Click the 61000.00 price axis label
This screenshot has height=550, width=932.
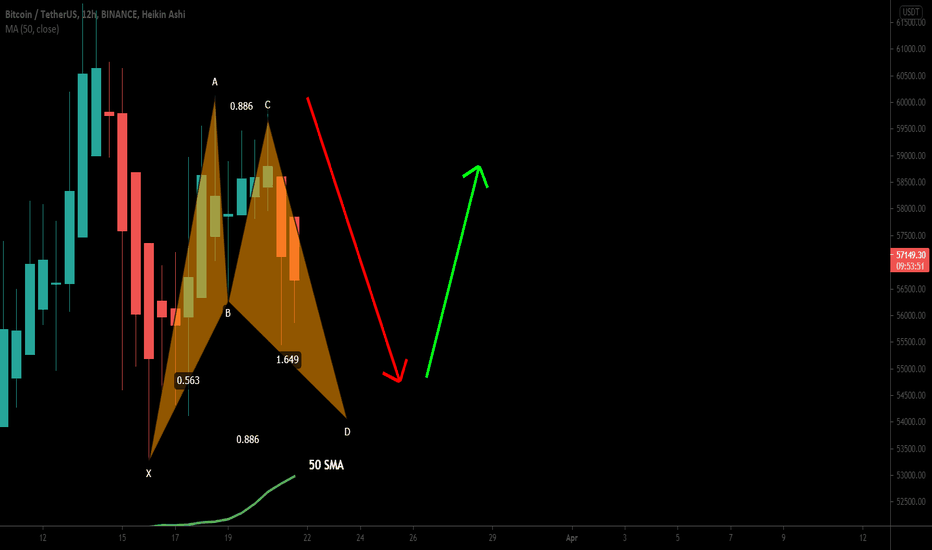pos(911,49)
